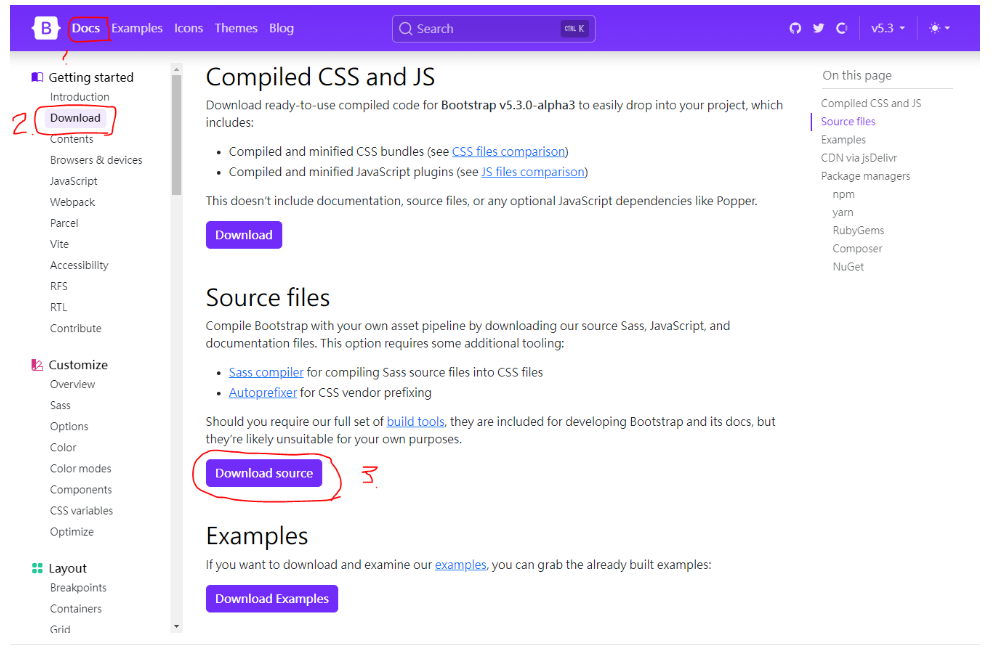Click the Download Examples button
This screenshot has height=650, width=997.
click(x=272, y=598)
